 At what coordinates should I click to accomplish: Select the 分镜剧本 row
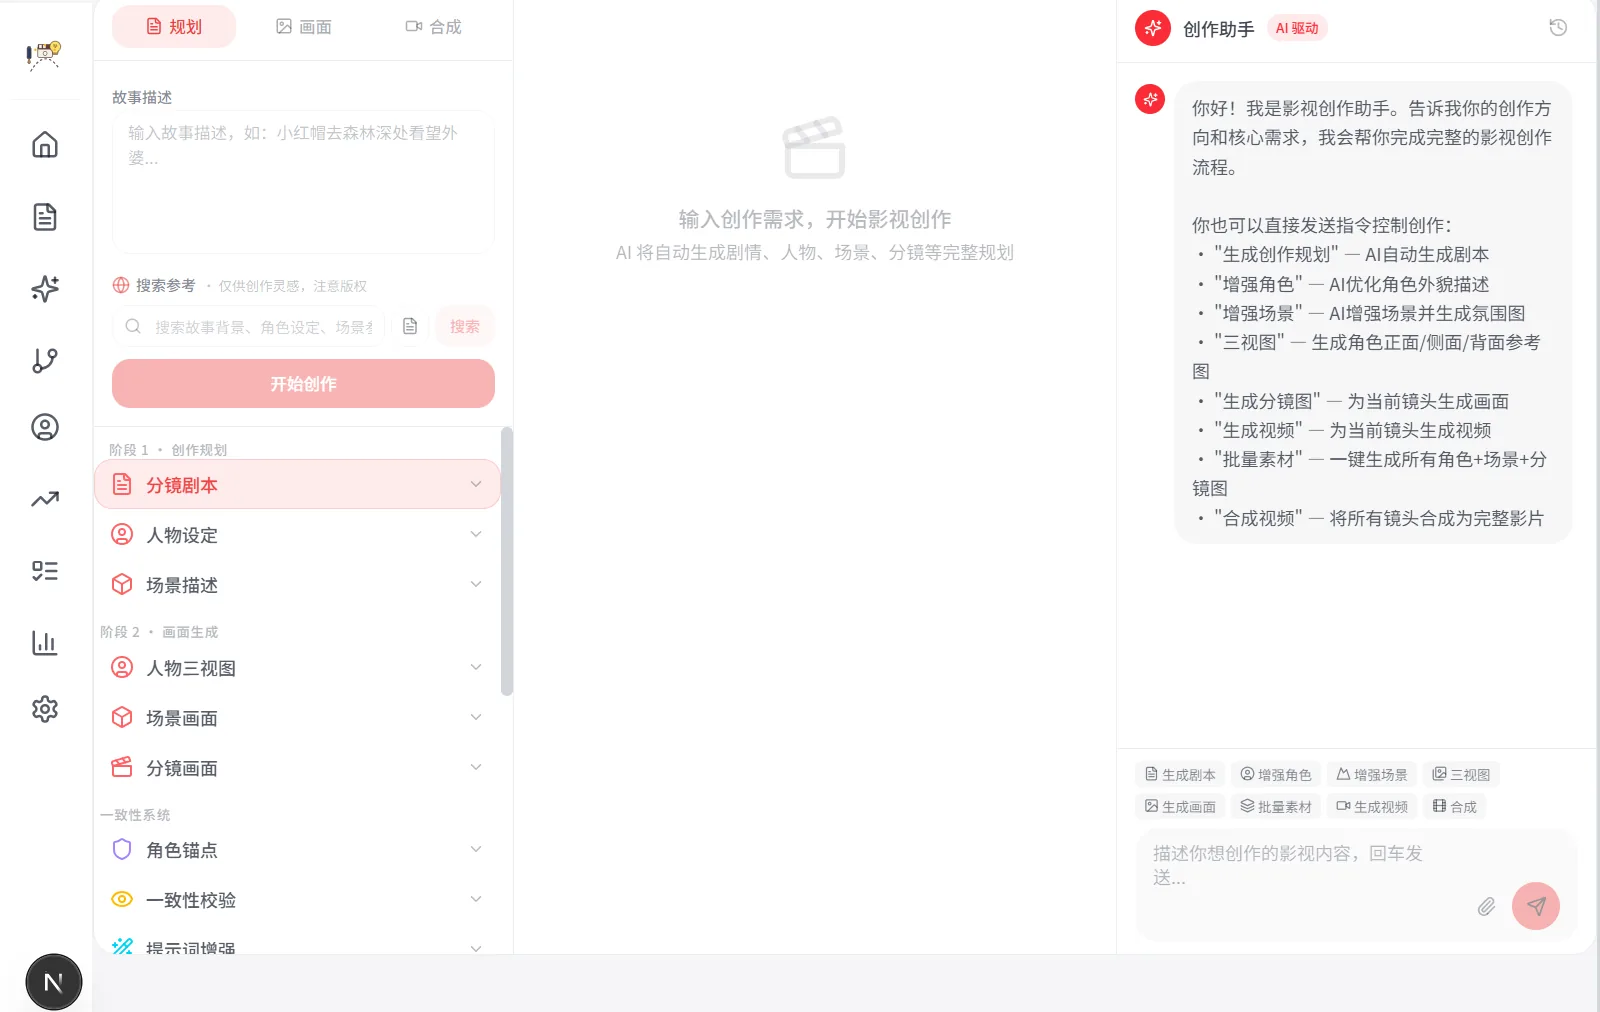(x=297, y=485)
